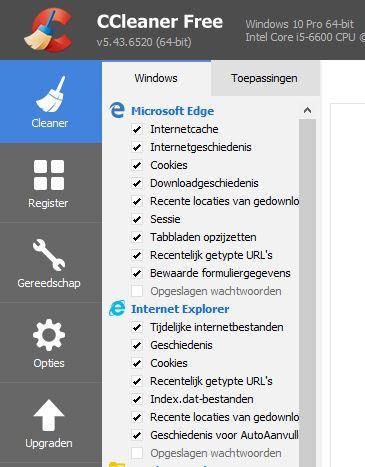Click the scrollbar up arrow chevron
The image size is (365, 467).
pyautogui.click(x=307, y=110)
